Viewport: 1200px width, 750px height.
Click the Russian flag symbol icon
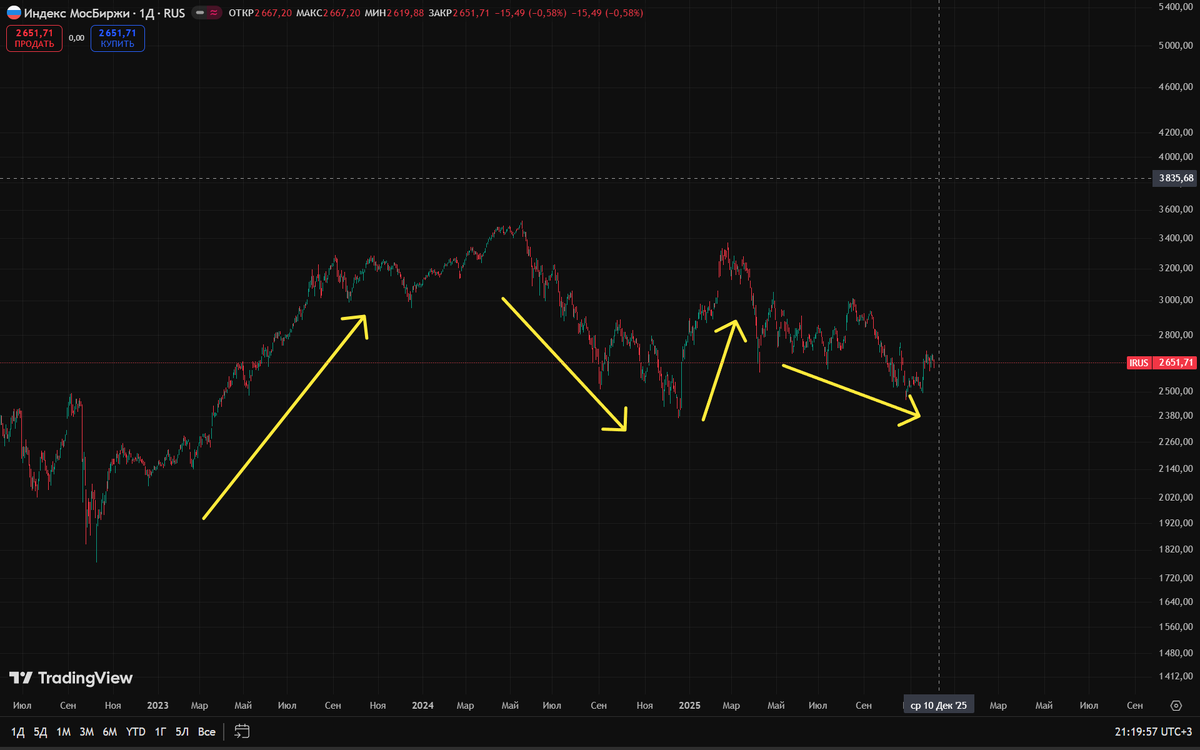pyautogui.click(x=13, y=13)
